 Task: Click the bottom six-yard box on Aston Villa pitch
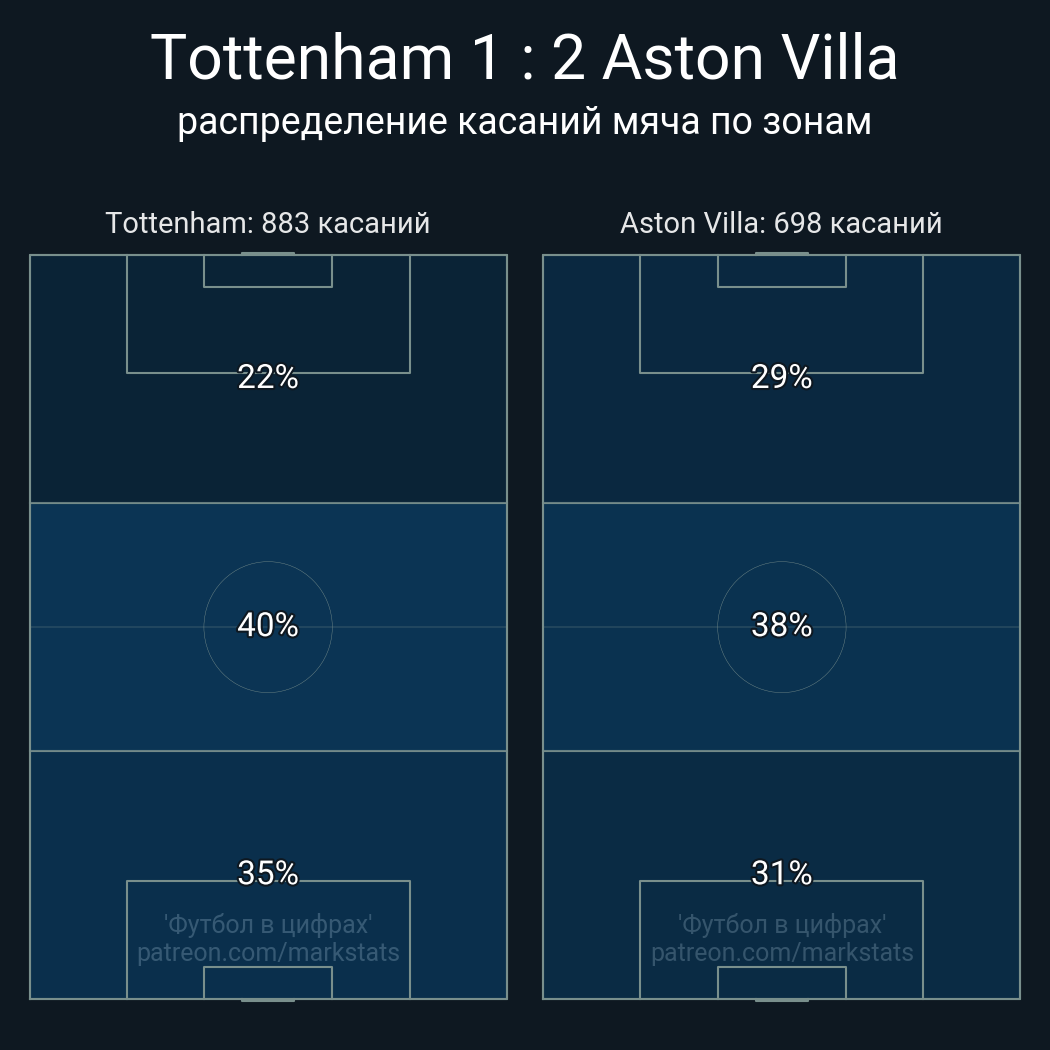(x=781, y=983)
